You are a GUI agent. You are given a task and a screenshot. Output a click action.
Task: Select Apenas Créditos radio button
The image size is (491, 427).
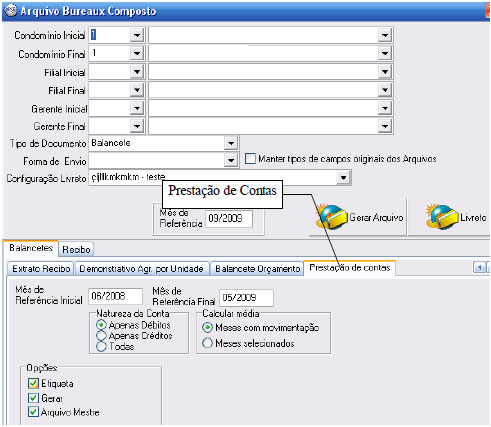(x=101, y=335)
